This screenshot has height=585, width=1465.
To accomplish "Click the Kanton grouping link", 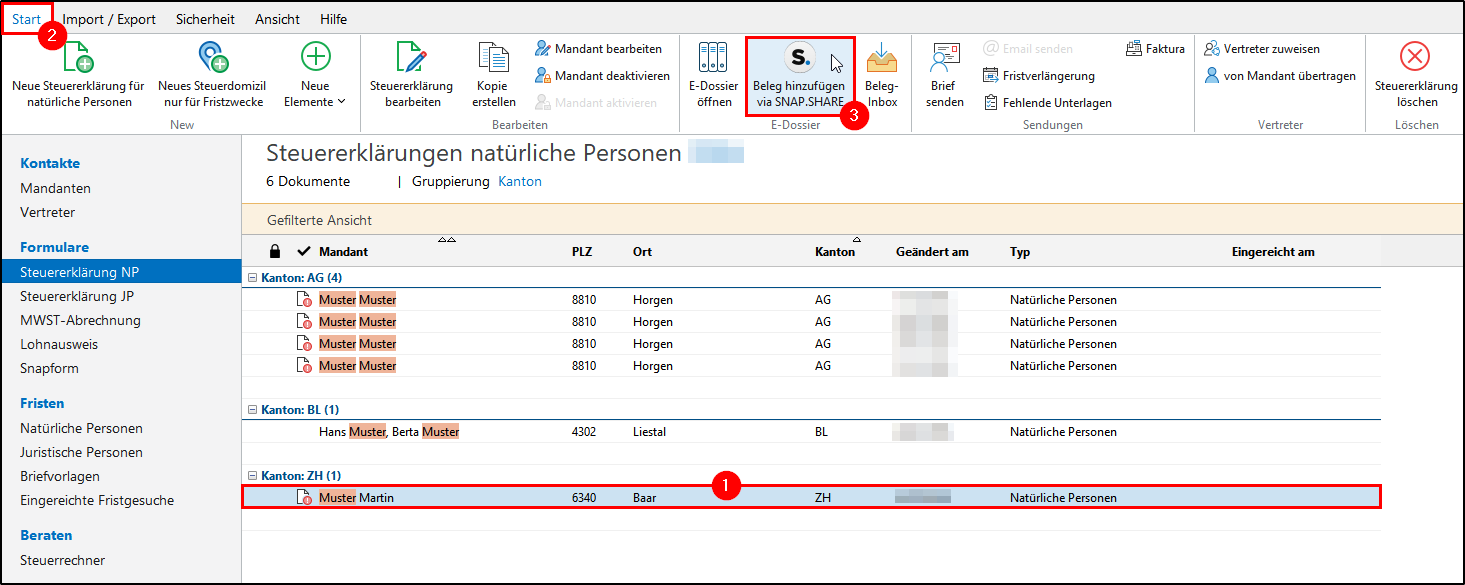I will coord(519,182).
